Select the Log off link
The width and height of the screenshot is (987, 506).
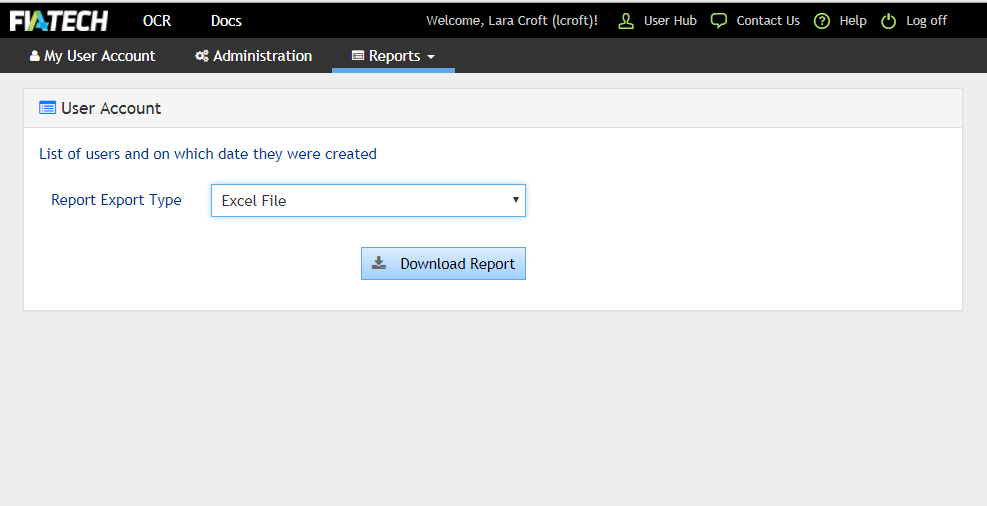[x=926, y=21]
